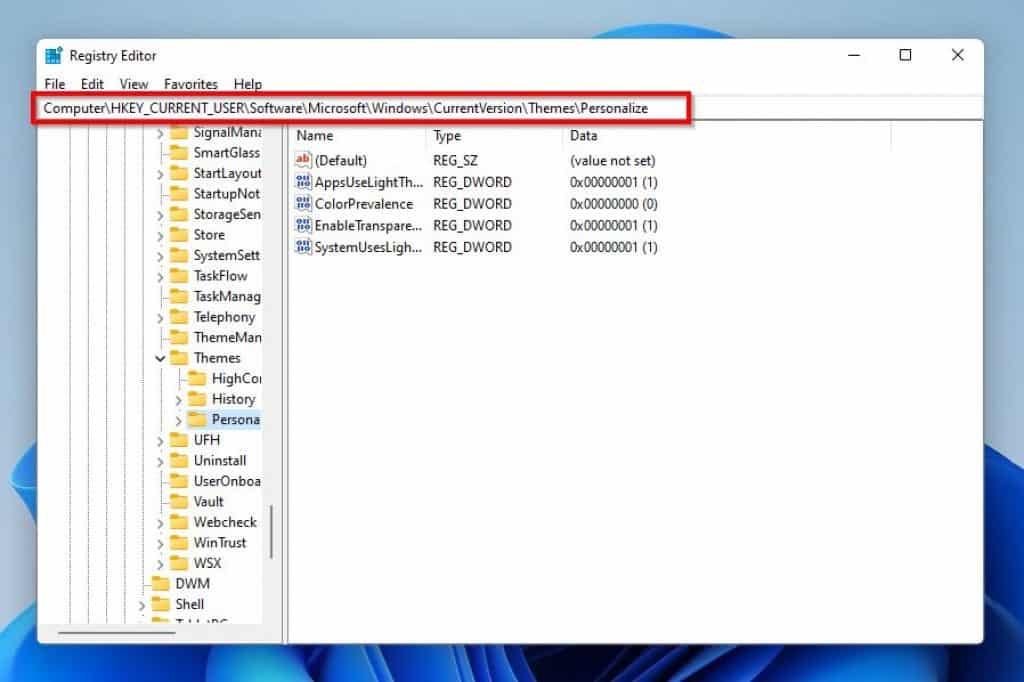The height and width of the screenshot is (682, 1024).
Task: Open the Favorites menu
Action: 191,84
